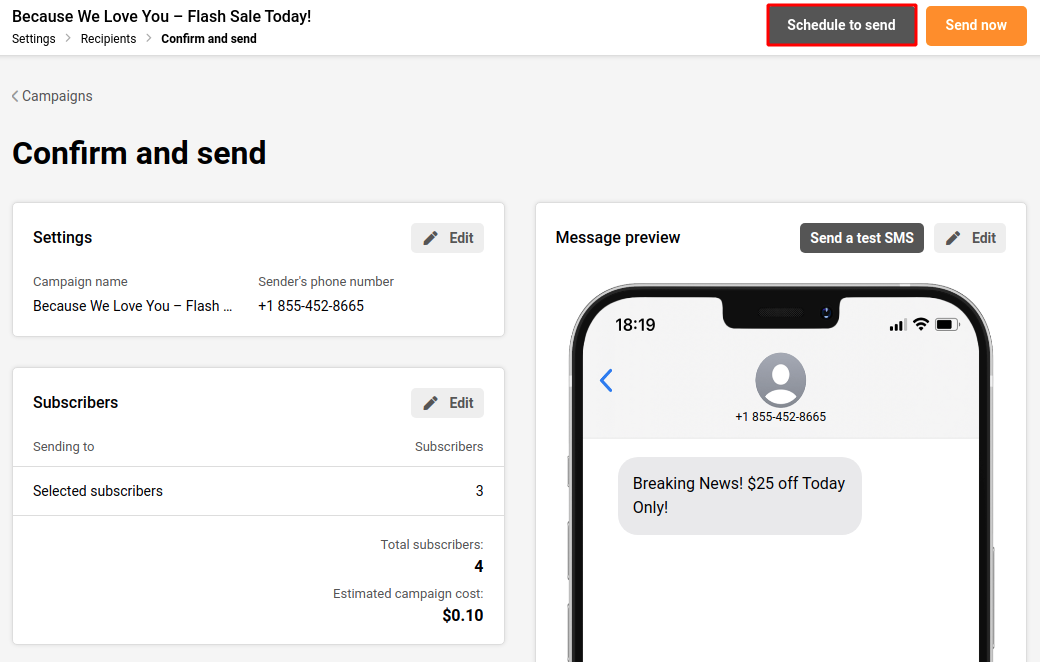Click the pencil icon in Message preview
Screen dimensions: 1040x662
pos(954,238)
